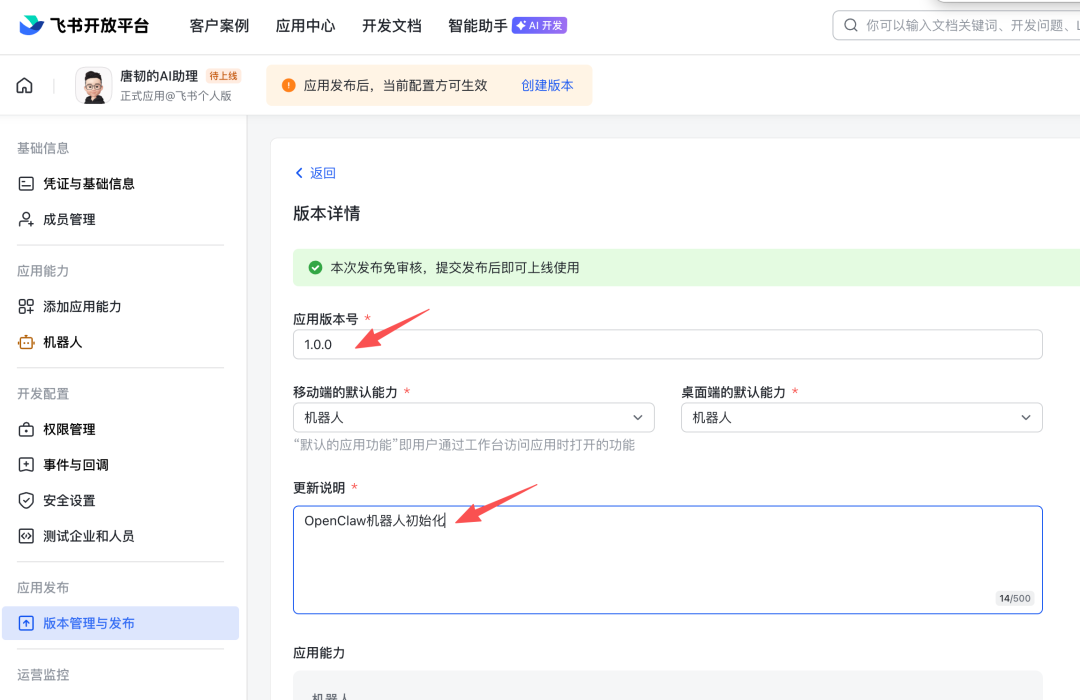Image resolution: width=1080 pixels, height=700 pixels.
Task: Click the home icon next to app name
Action: [x=24, y=85]
